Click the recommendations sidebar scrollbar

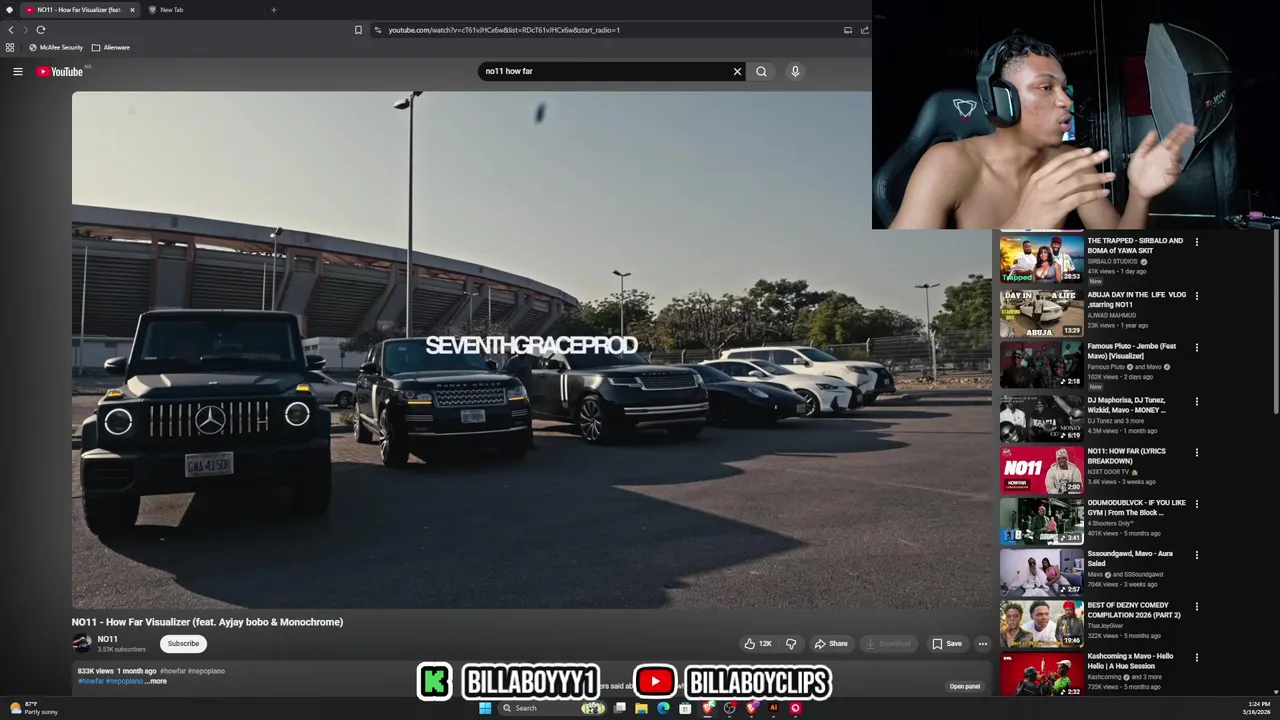point(1275,320)
